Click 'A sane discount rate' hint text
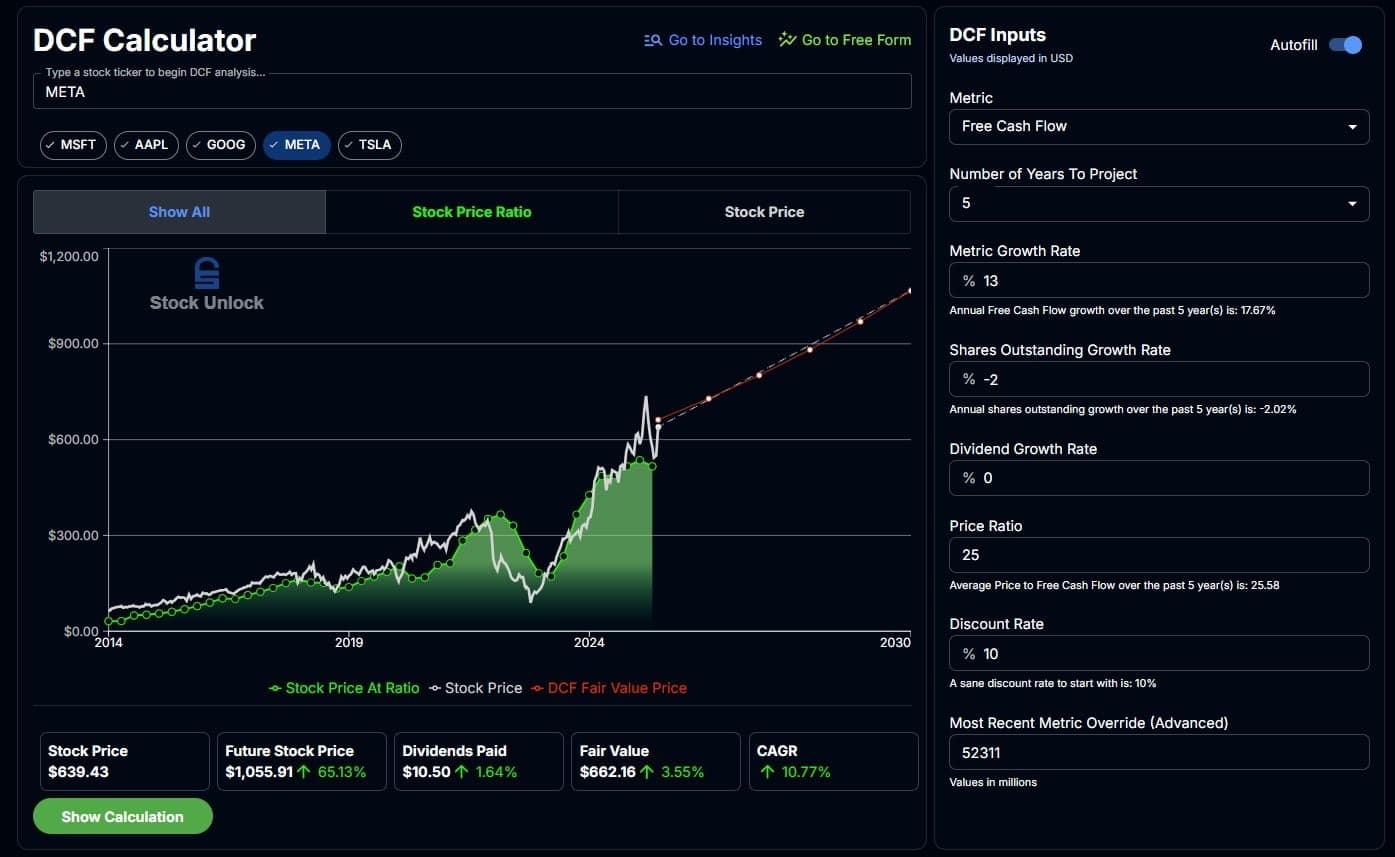This screenshot has width=1395, height=857. (1052, 683)
